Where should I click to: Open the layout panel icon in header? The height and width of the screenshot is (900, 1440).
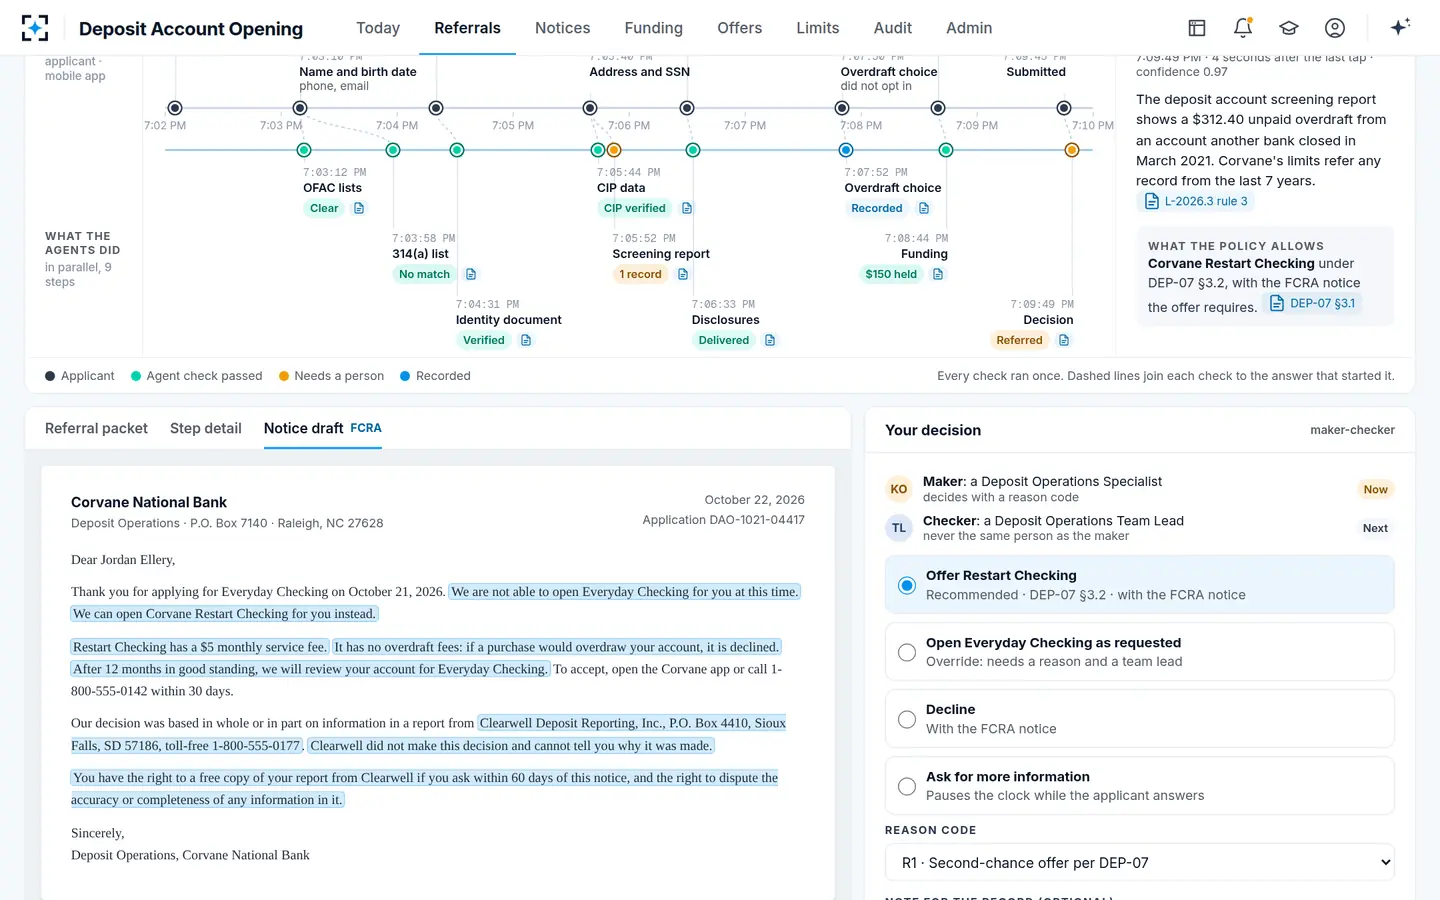pyautogui.click(x=1197, y=28)
